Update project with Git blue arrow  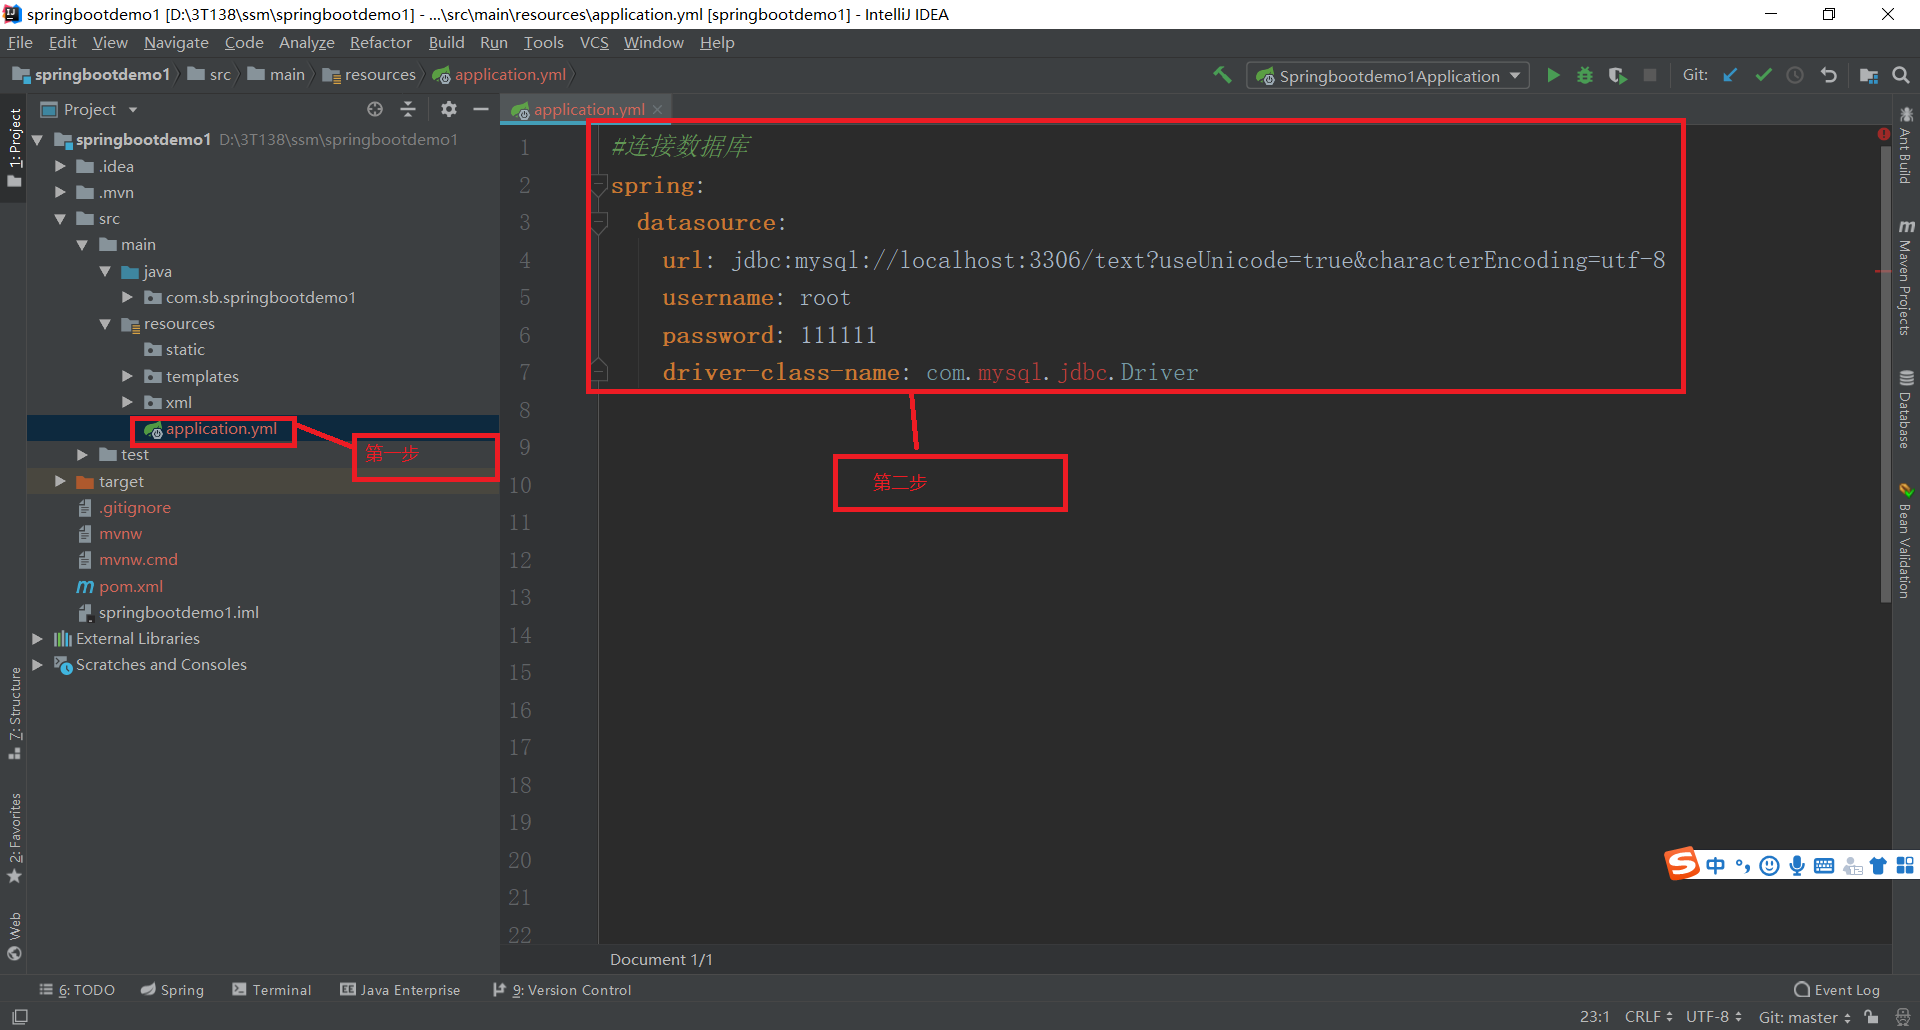(1730, 75)
